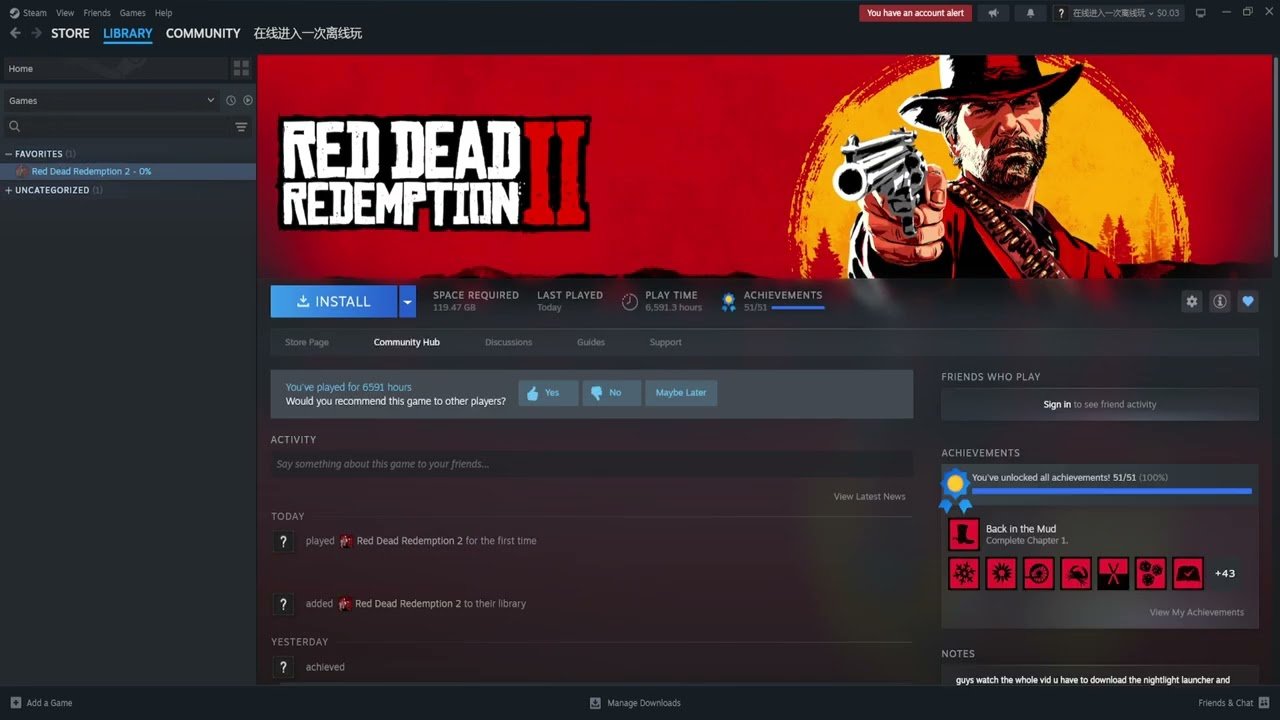Open the Guides tab
1280x720 pixels.
pos(591,342)
